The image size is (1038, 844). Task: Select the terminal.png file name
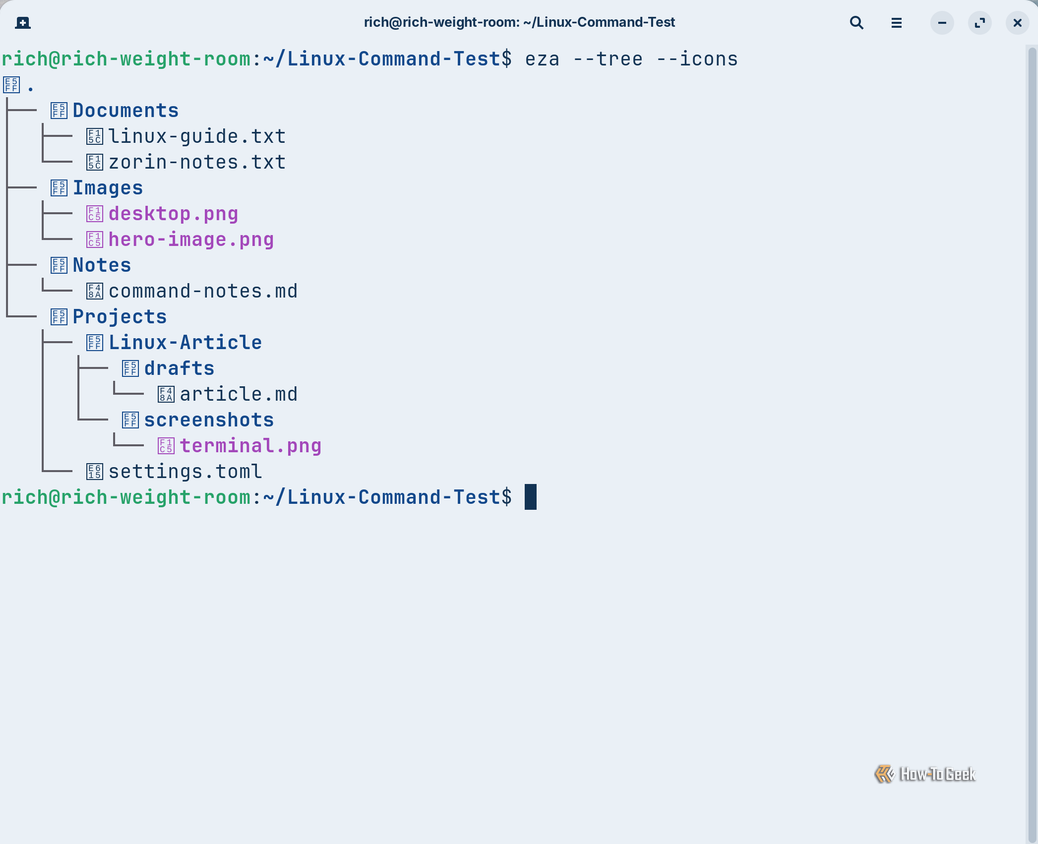click(x=251, y=446)
